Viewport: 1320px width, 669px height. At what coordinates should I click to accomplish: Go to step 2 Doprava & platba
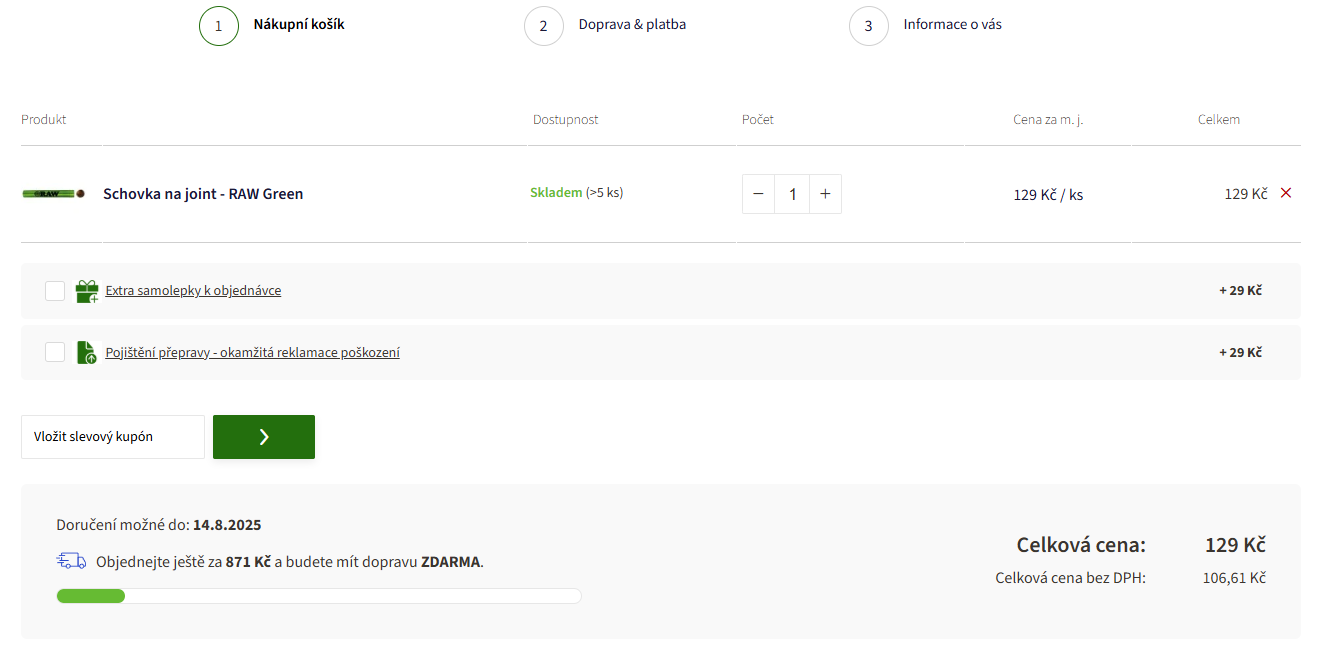pos(632,24)
